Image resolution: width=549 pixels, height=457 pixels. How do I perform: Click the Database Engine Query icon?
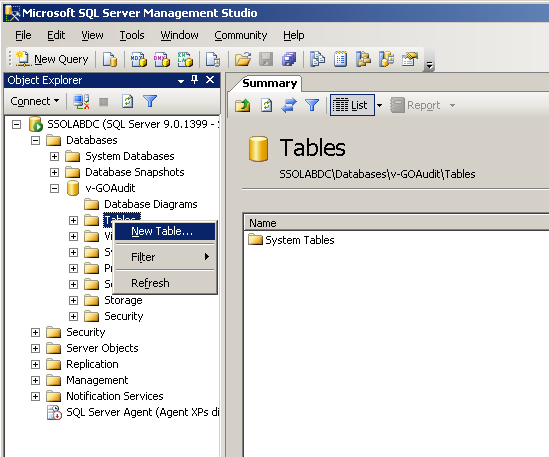pos(110,59)
